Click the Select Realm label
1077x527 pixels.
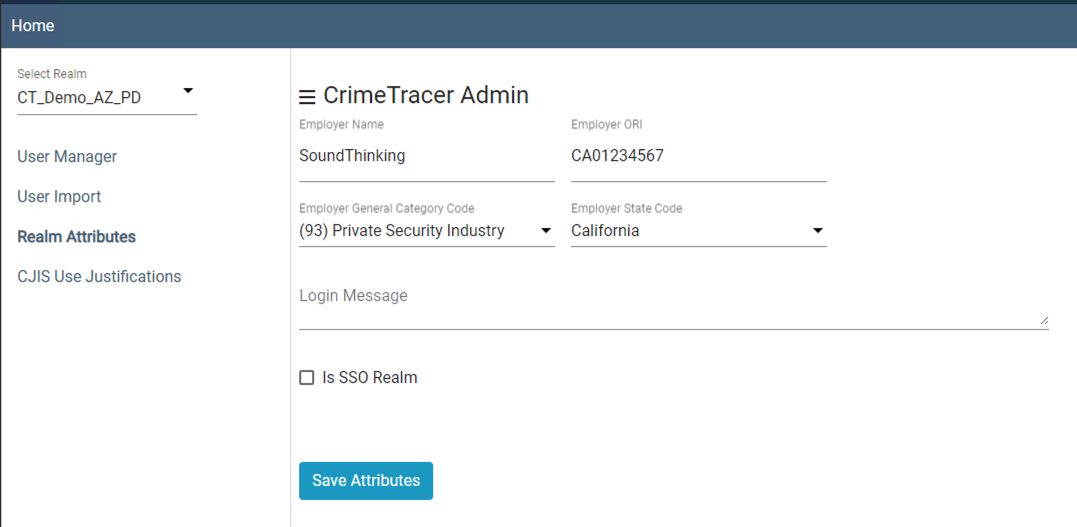coord(52,74)
